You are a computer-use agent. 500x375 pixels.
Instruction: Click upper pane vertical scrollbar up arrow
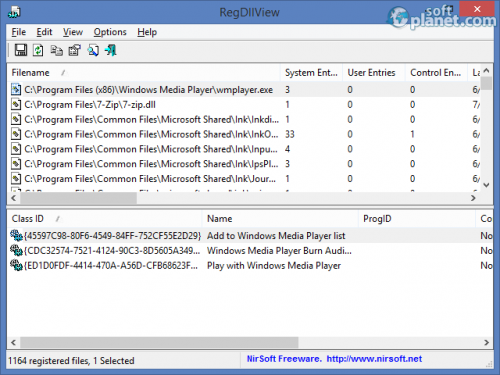click(x=487, y=70)
